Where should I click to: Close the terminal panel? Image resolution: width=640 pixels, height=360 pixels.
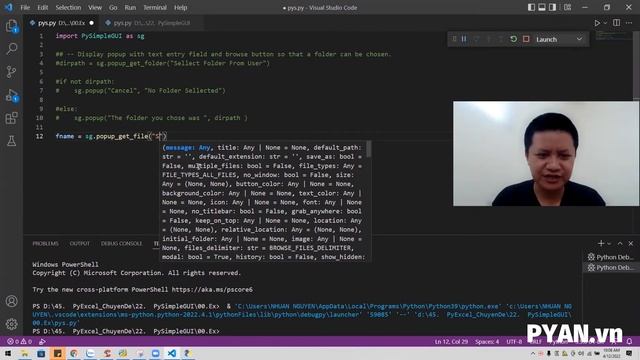pos(631,243)
